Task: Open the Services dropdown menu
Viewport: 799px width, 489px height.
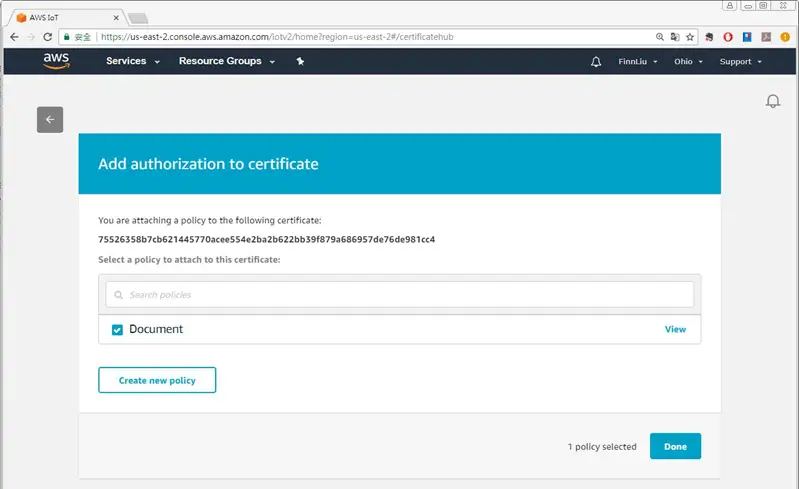Action: pyautogui.click(x=133, y=61)
